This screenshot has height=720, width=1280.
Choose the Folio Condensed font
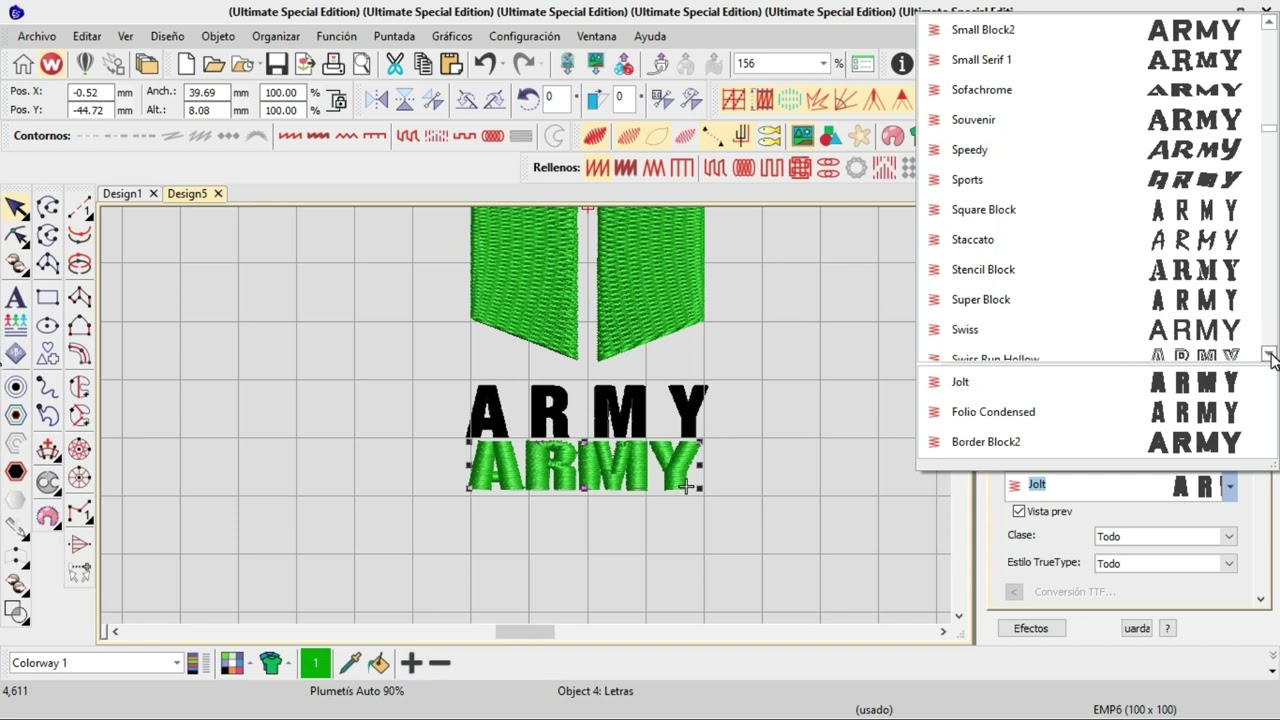[x=1096, y=412]
